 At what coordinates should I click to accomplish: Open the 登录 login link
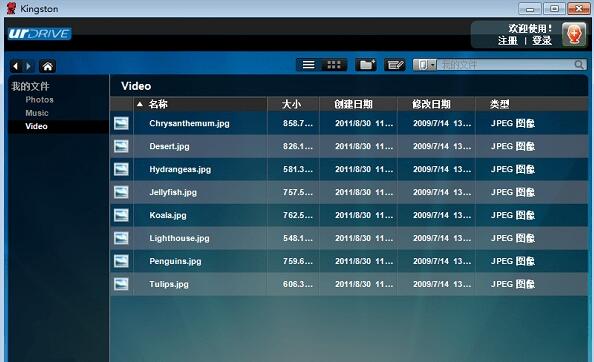(542, 41)
